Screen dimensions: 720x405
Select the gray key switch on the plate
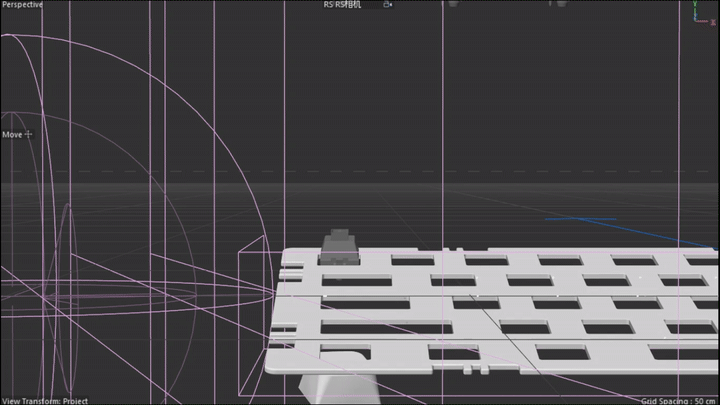coord(339,248)
